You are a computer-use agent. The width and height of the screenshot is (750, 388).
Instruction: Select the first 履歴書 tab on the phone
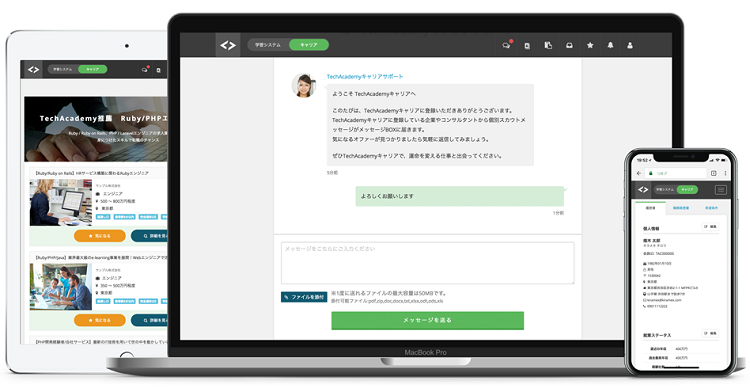coord(650,208)
